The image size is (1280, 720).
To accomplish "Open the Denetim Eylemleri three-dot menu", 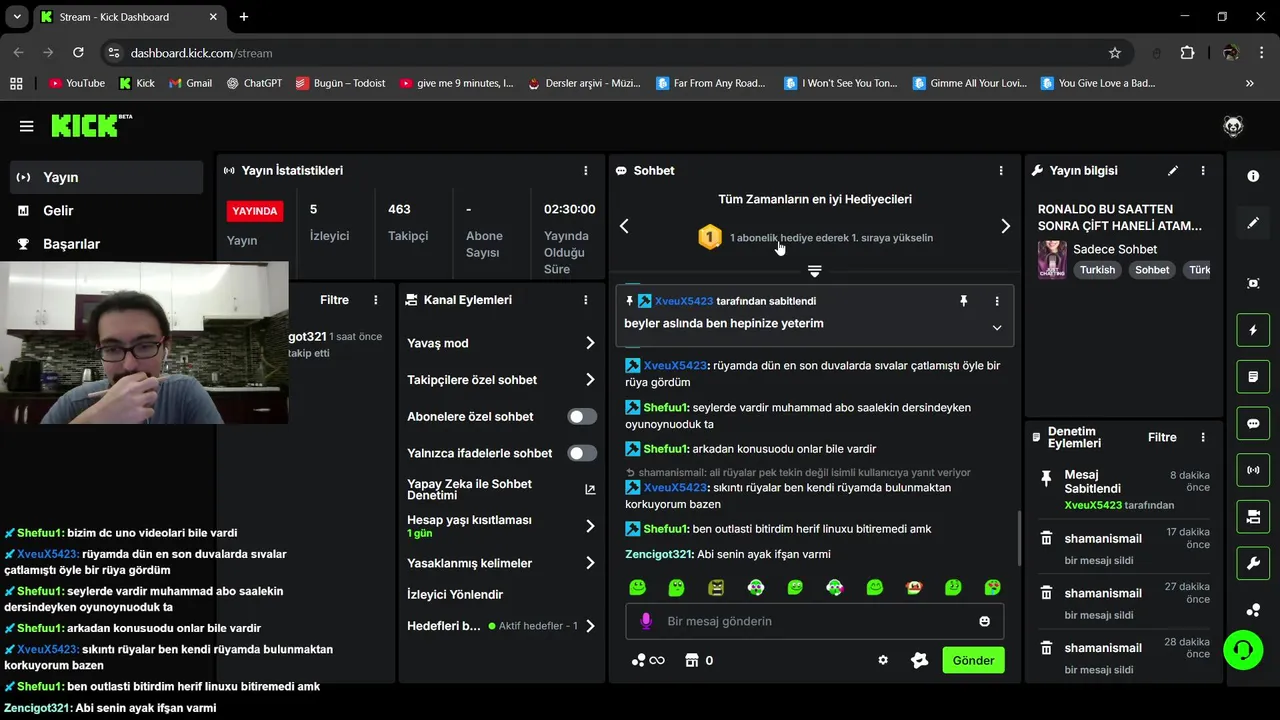I will (1203, 437).
